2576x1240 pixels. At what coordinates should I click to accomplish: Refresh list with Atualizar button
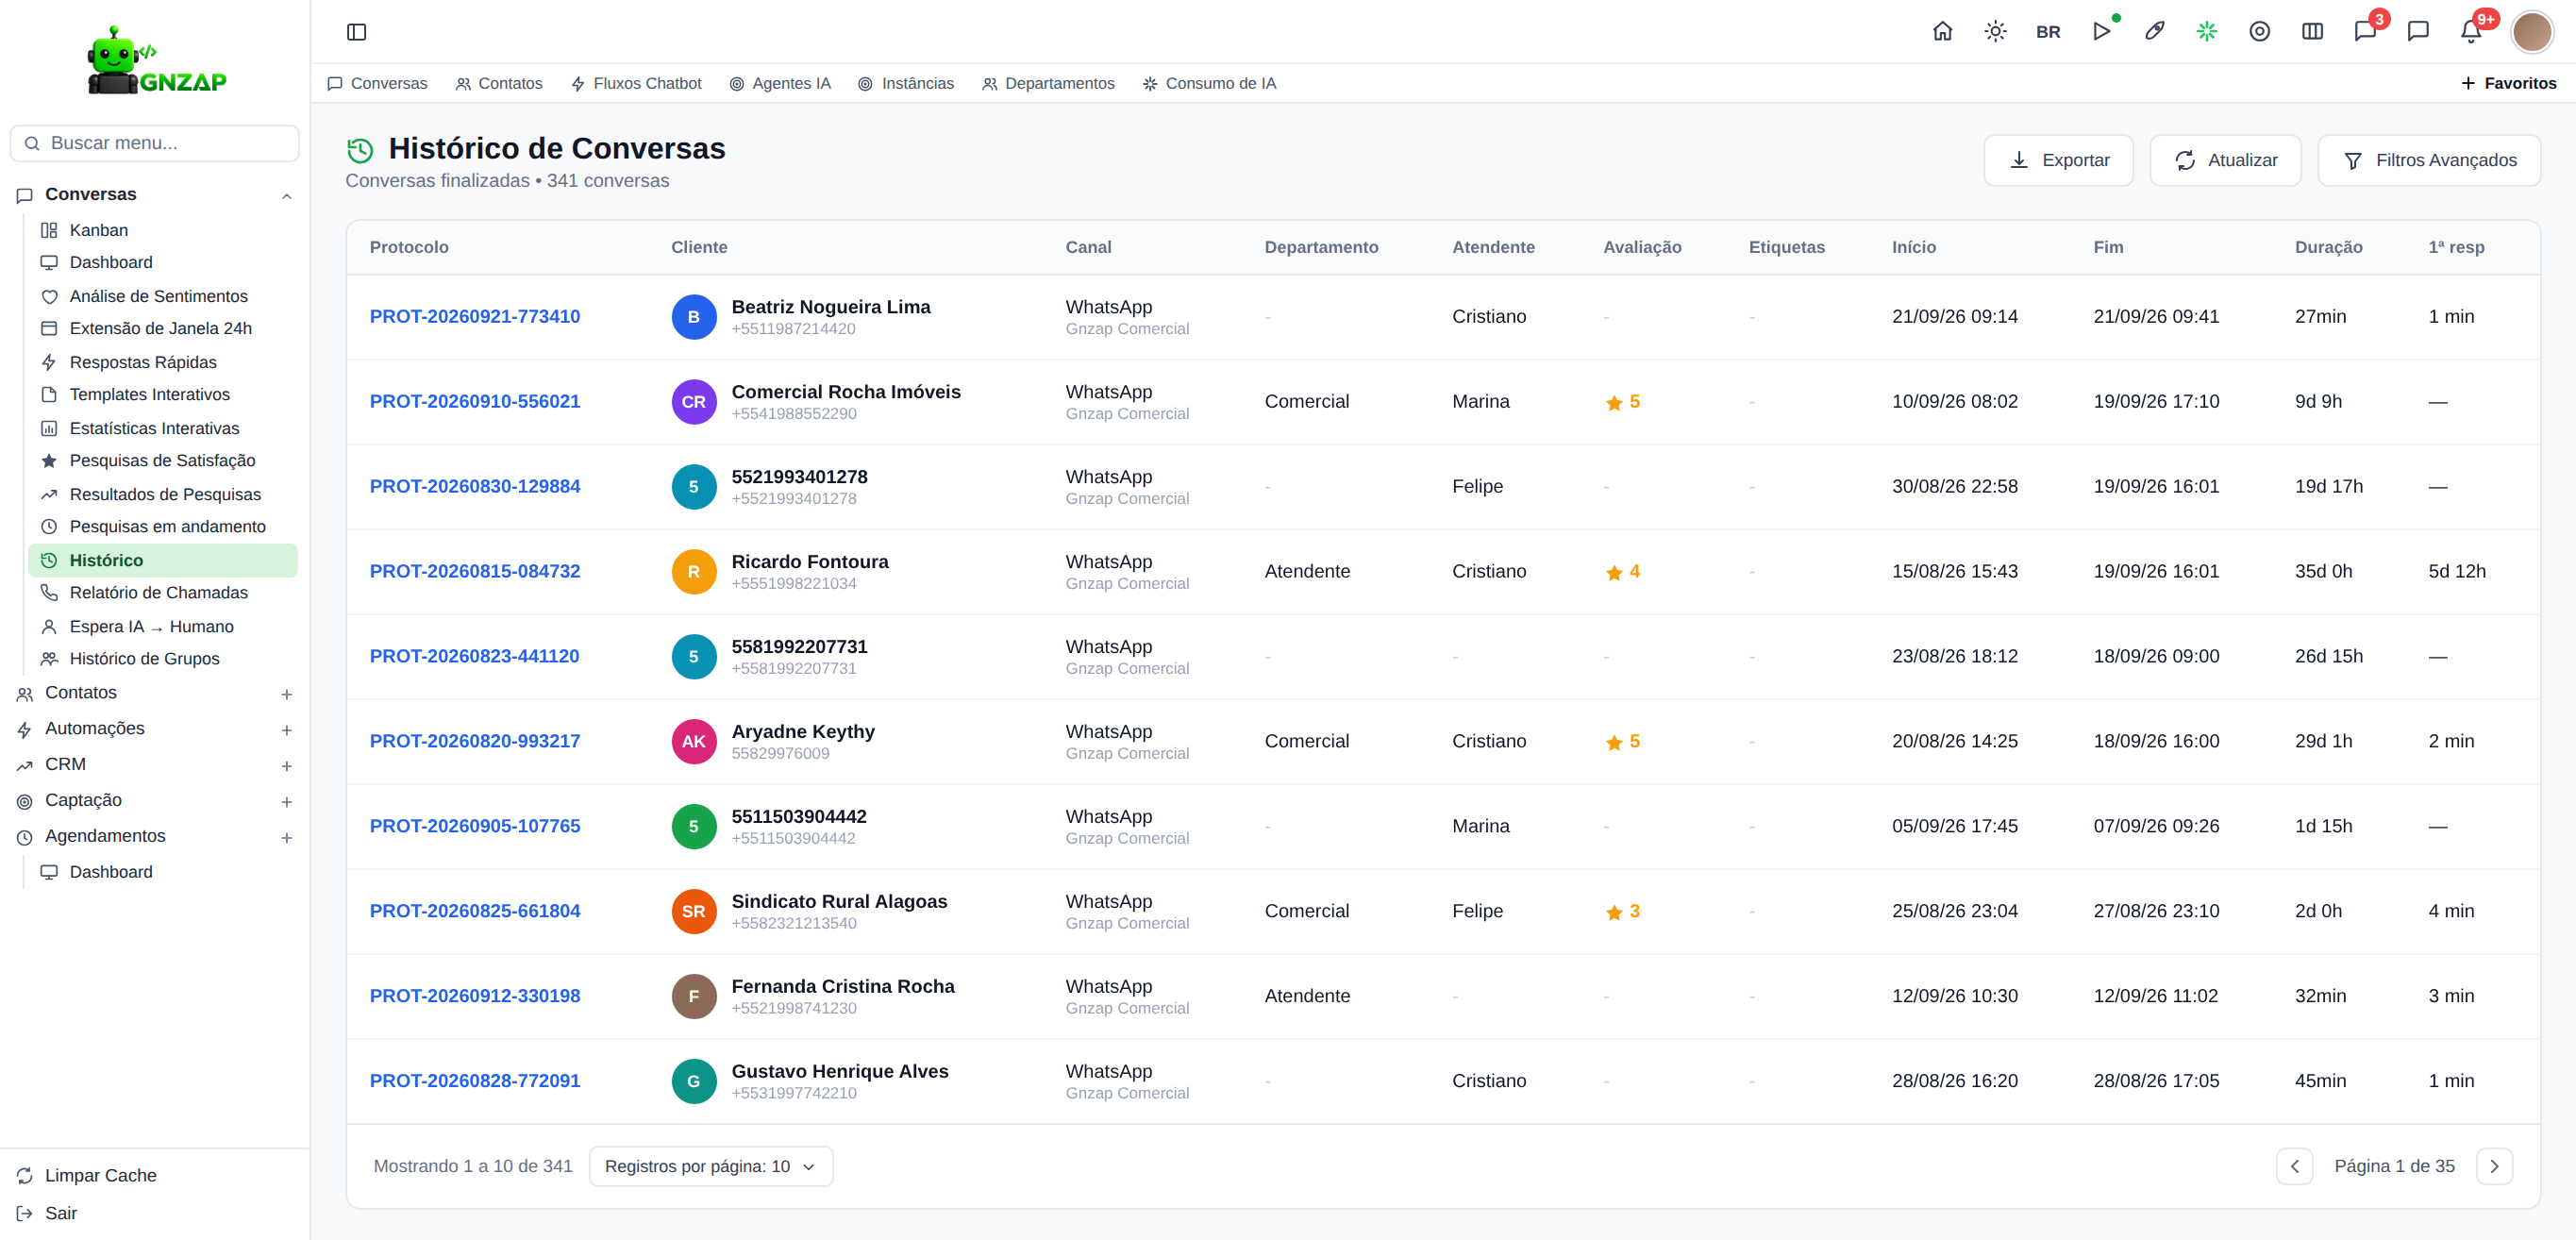tap(2225, 160)
